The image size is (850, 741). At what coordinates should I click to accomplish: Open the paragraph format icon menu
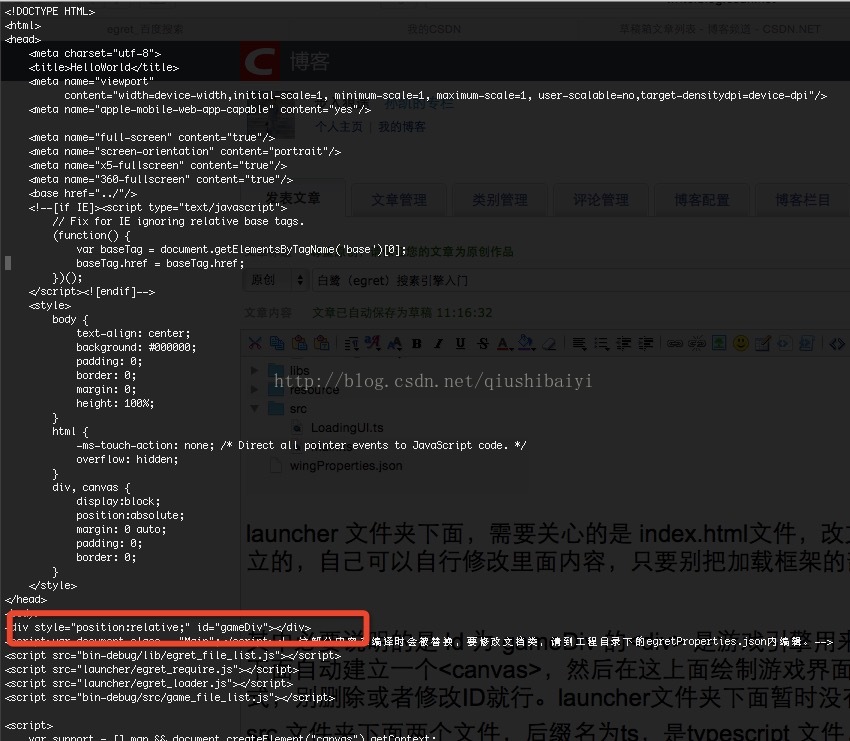coord(351,343)
